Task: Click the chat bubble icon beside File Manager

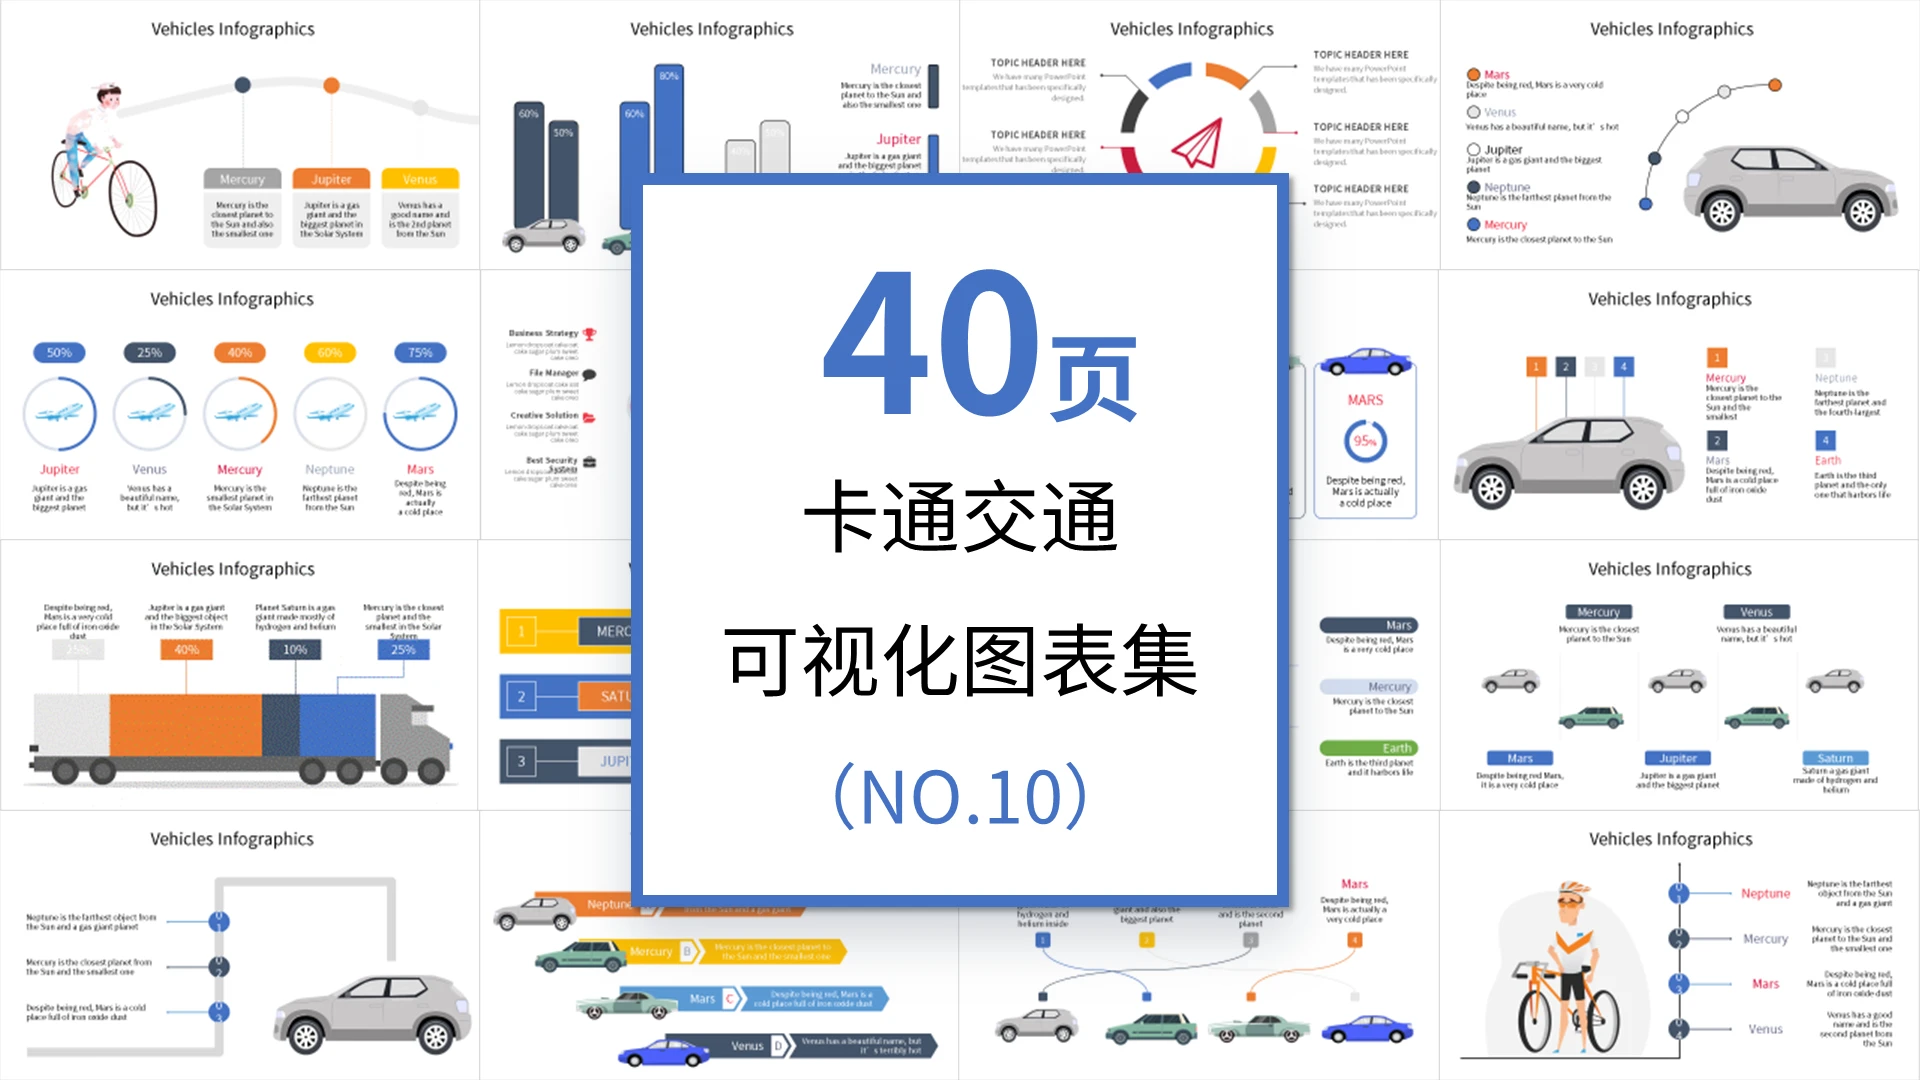Action: 589,374
